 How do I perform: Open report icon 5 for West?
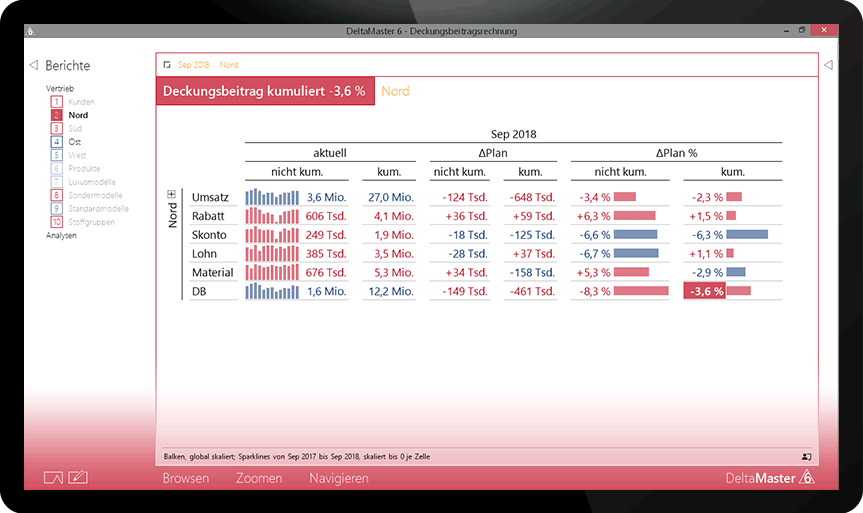(57, 155)
